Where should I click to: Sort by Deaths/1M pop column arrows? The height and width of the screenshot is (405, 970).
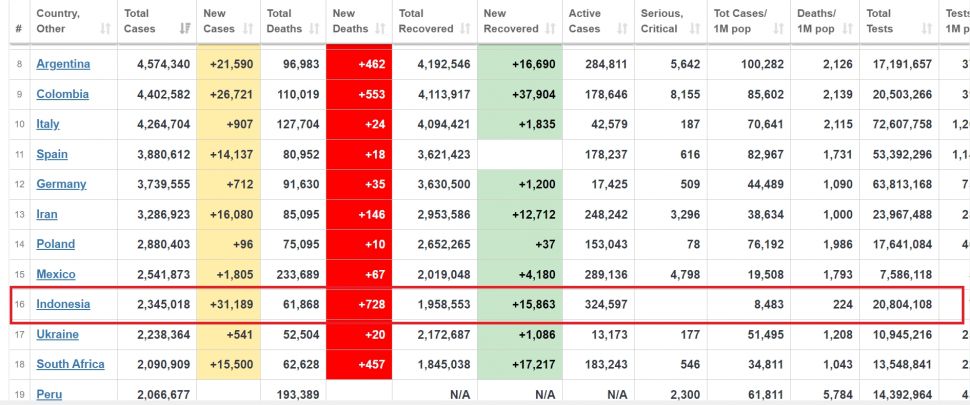[848, 28]
